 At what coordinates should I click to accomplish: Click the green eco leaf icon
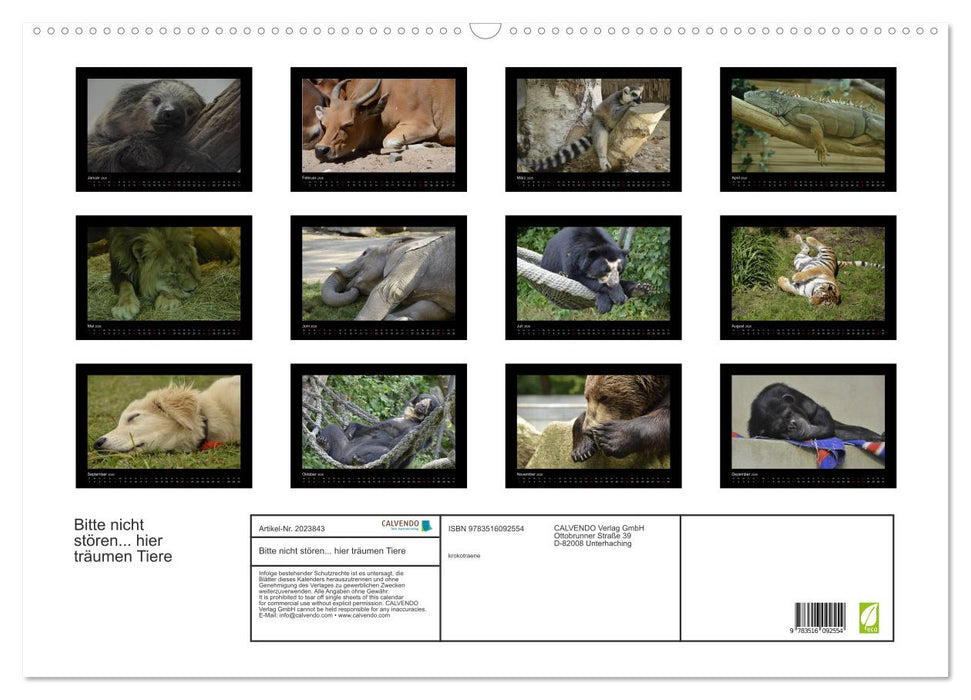coord(869,619)
